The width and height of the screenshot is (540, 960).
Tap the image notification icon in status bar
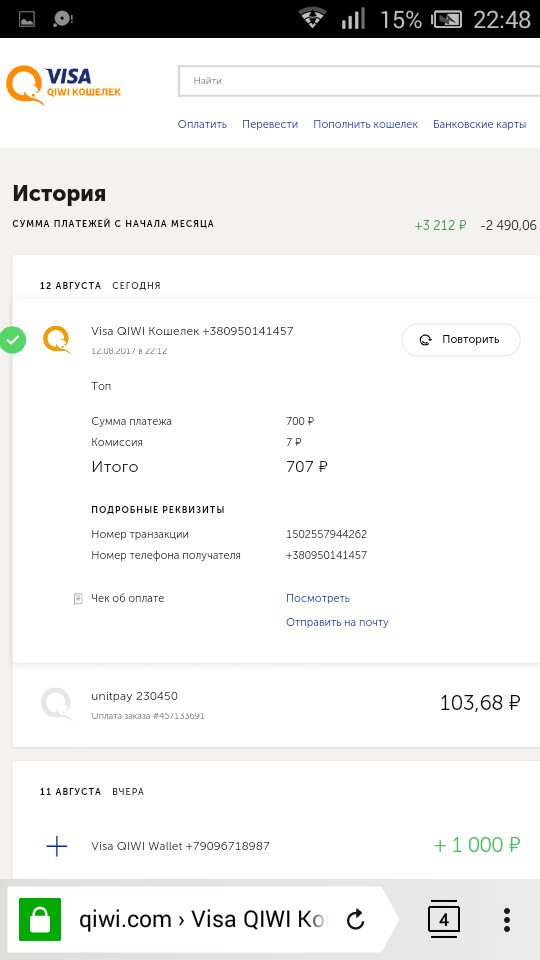[x=26, y=19]
